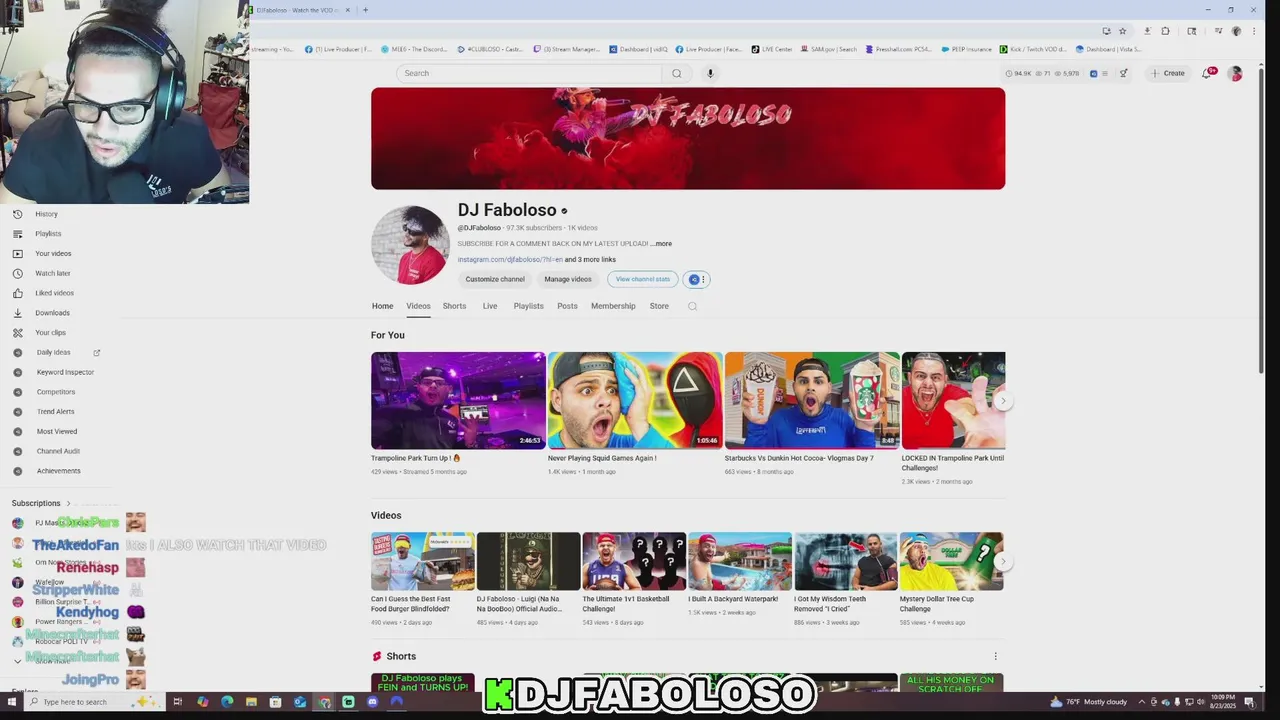
Task: Open Posts channel tab
Action: (567, 306)
